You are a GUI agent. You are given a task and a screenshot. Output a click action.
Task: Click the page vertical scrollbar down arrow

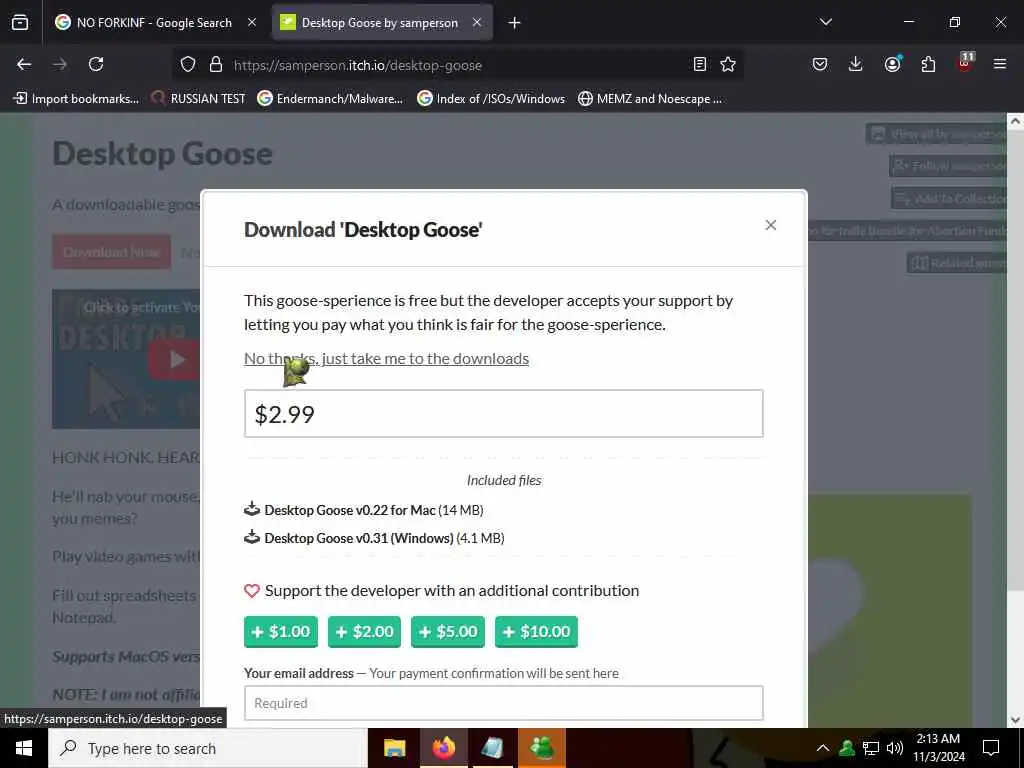pos(1015,720)
